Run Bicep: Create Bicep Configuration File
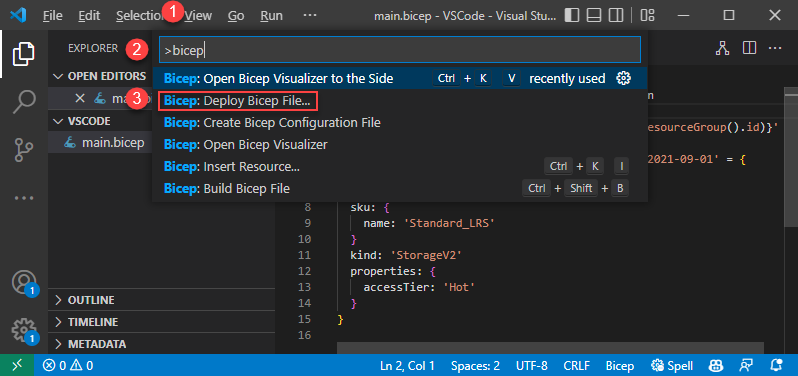Screen dimensions: 798x376 pos(400,123)
